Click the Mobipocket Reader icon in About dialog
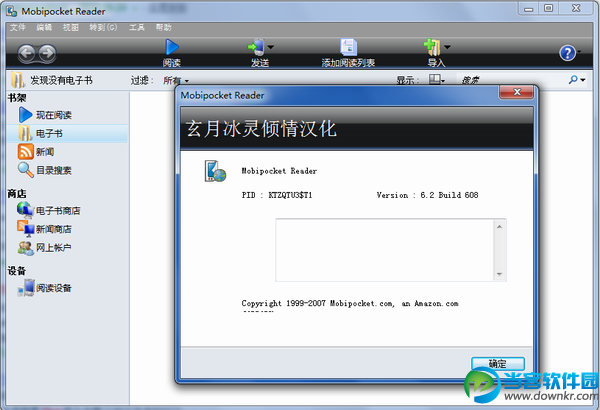The height and width of the screenshot is (410, 600). coord(215,171)
